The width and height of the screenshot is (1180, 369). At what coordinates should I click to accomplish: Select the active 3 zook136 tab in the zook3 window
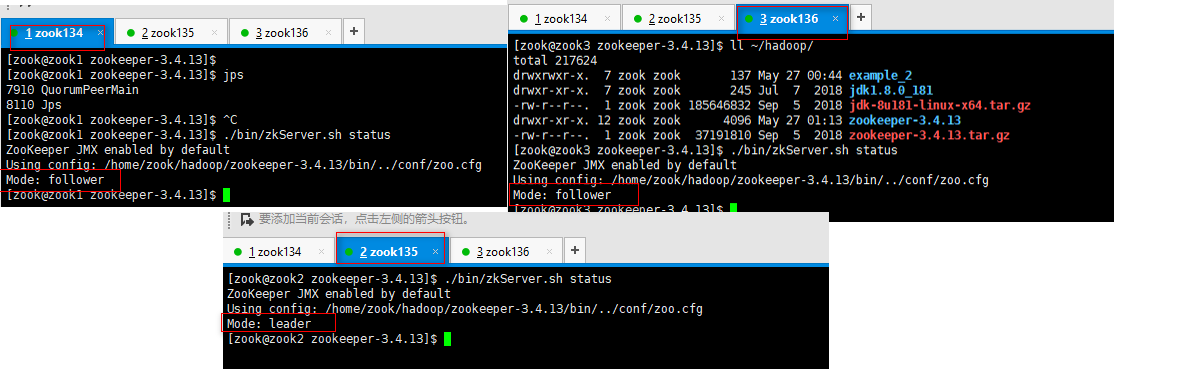point(791,19)
